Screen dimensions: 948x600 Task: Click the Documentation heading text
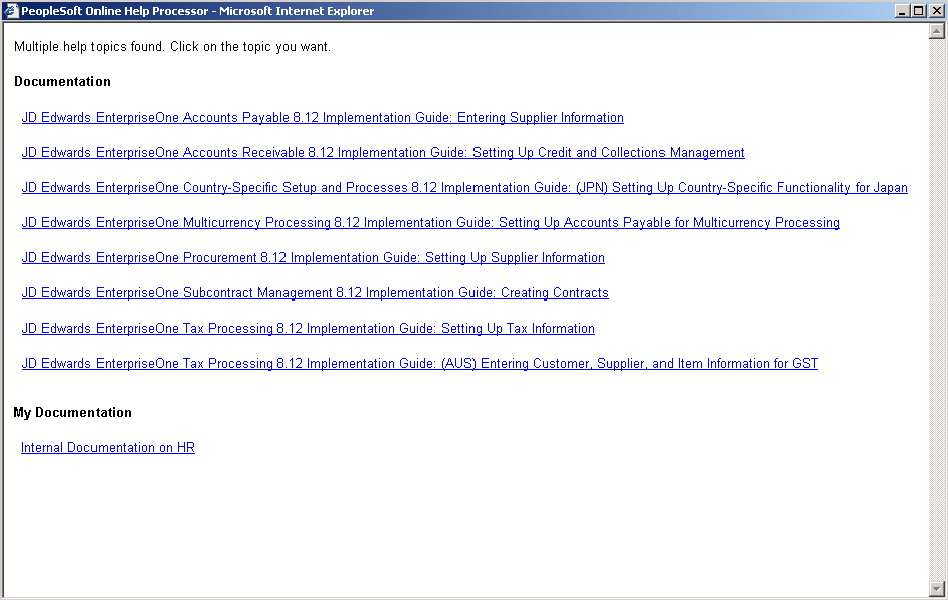[x=62, y=82]
